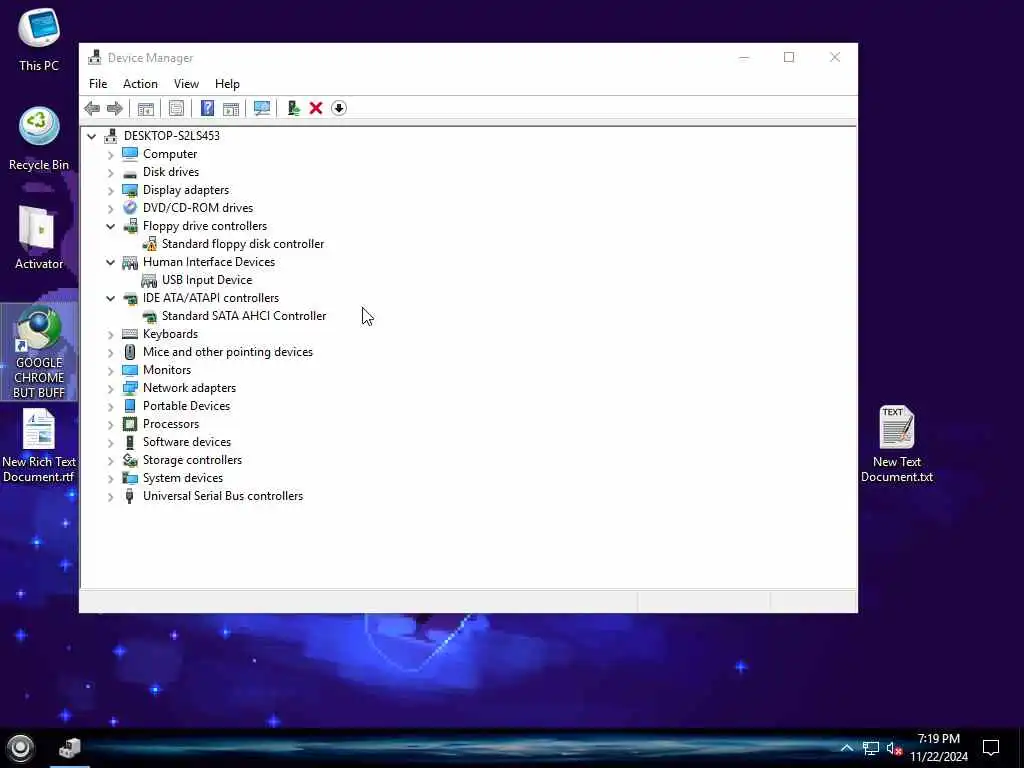
Task: Click Standard SATA AHCI Controller icon
Action: click(150, 316)
